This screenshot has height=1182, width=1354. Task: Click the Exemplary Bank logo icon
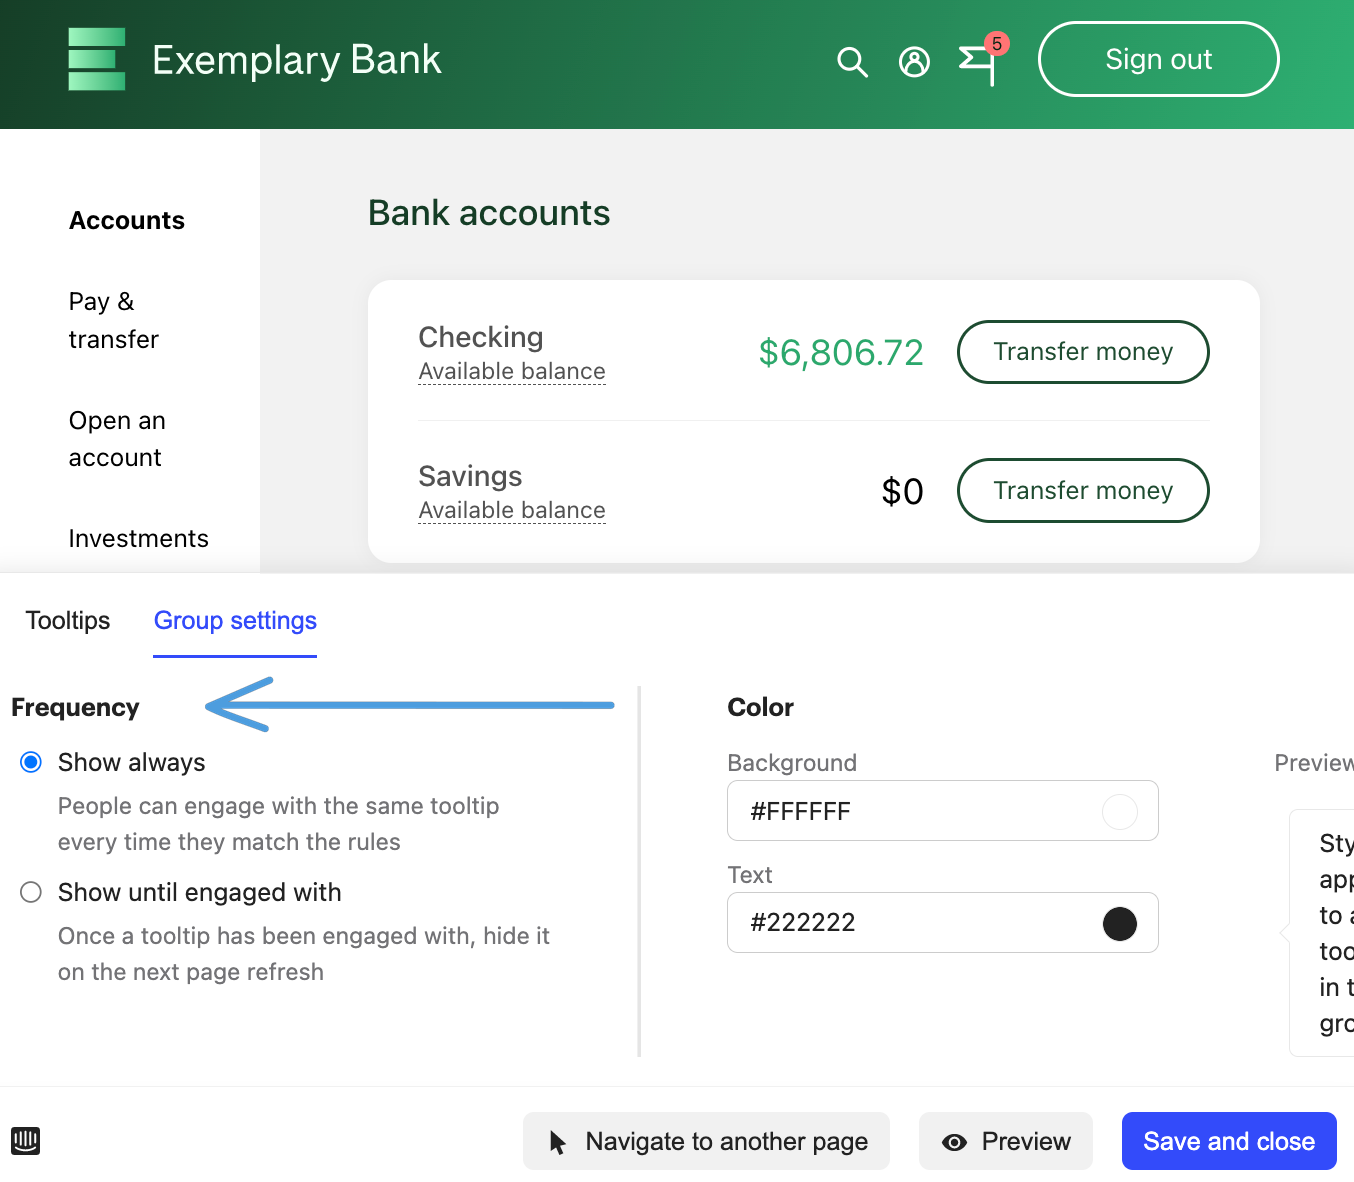pos(96,60)
